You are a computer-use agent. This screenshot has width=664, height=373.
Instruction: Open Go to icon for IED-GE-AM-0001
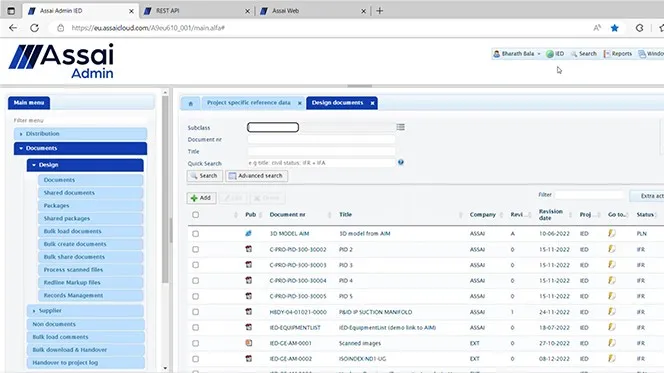(x=611, y=343)
